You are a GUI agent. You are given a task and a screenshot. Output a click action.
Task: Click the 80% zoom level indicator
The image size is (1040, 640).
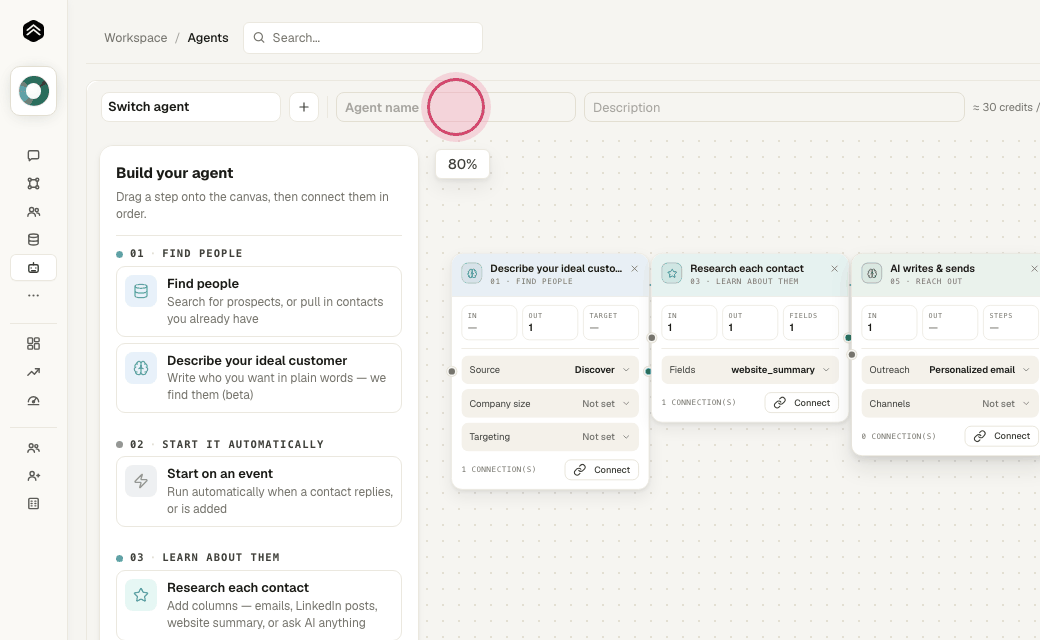pyautogui.click(x=462, y=164)
